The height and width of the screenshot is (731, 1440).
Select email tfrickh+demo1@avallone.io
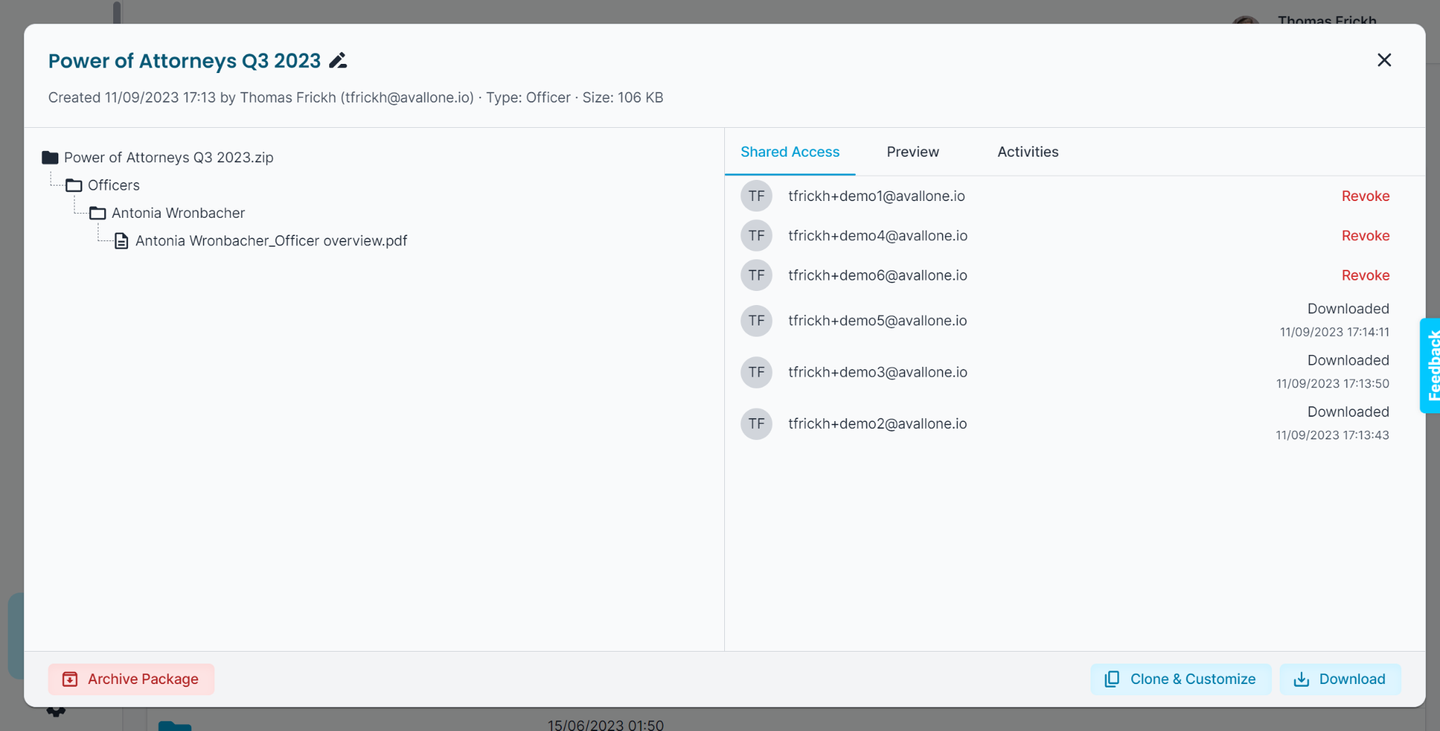pyautogui.click(x=876, y=196)
